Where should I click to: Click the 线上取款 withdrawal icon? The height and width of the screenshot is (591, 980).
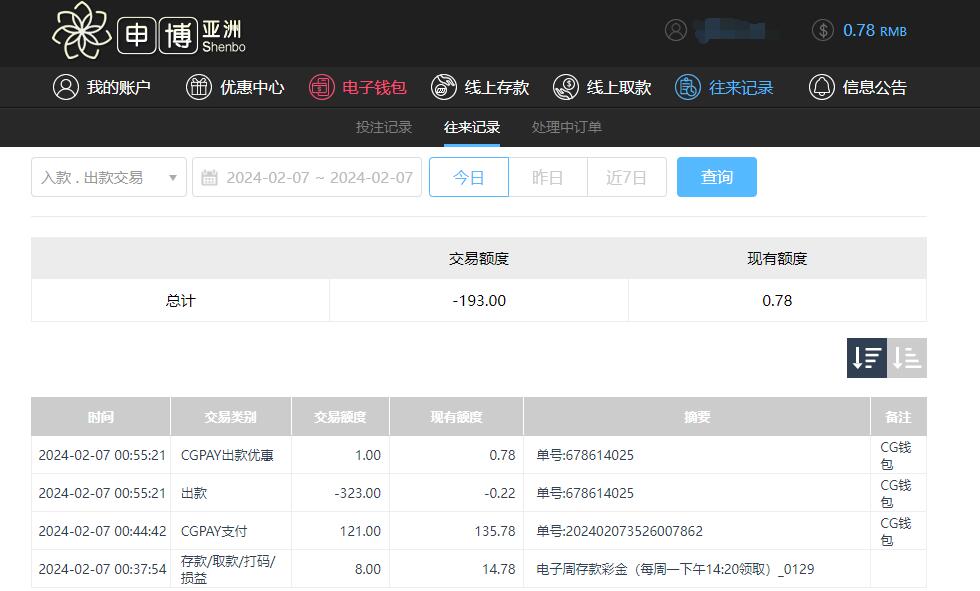click(566, 87)
